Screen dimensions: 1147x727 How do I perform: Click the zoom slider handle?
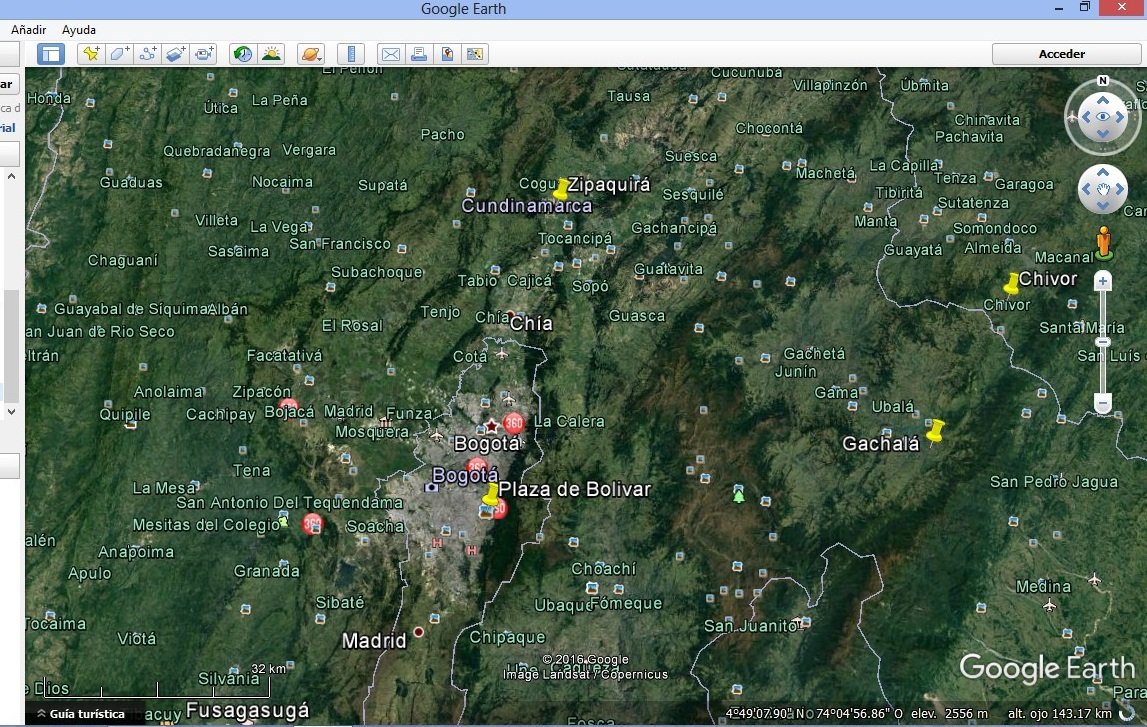(x=1102, y=342)
